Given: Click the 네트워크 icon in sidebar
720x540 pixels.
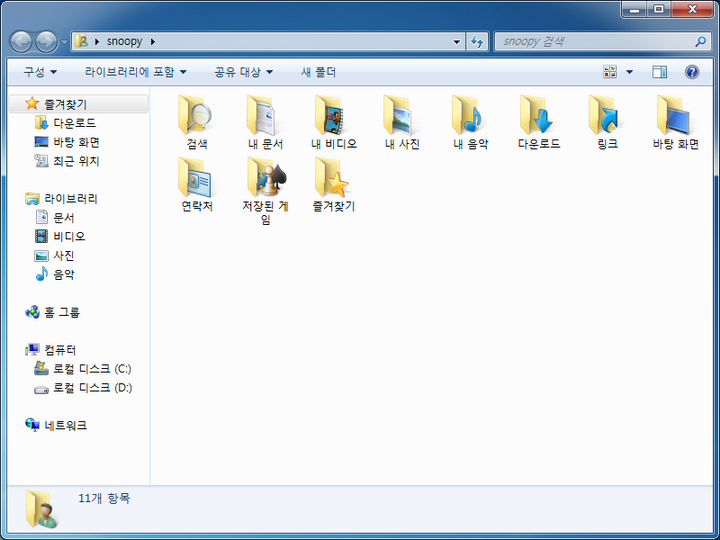Looking at the screenshot, I should tap(32, 425).
